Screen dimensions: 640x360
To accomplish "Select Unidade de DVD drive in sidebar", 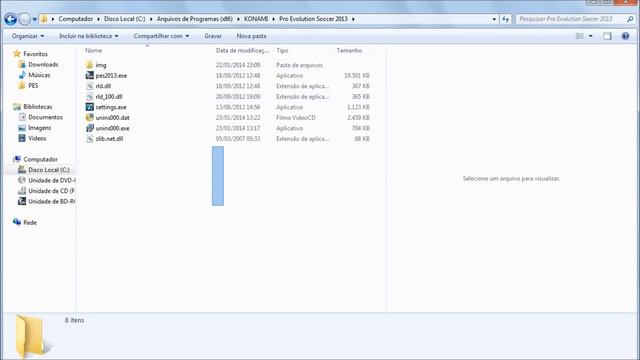I will coord(51,180).
